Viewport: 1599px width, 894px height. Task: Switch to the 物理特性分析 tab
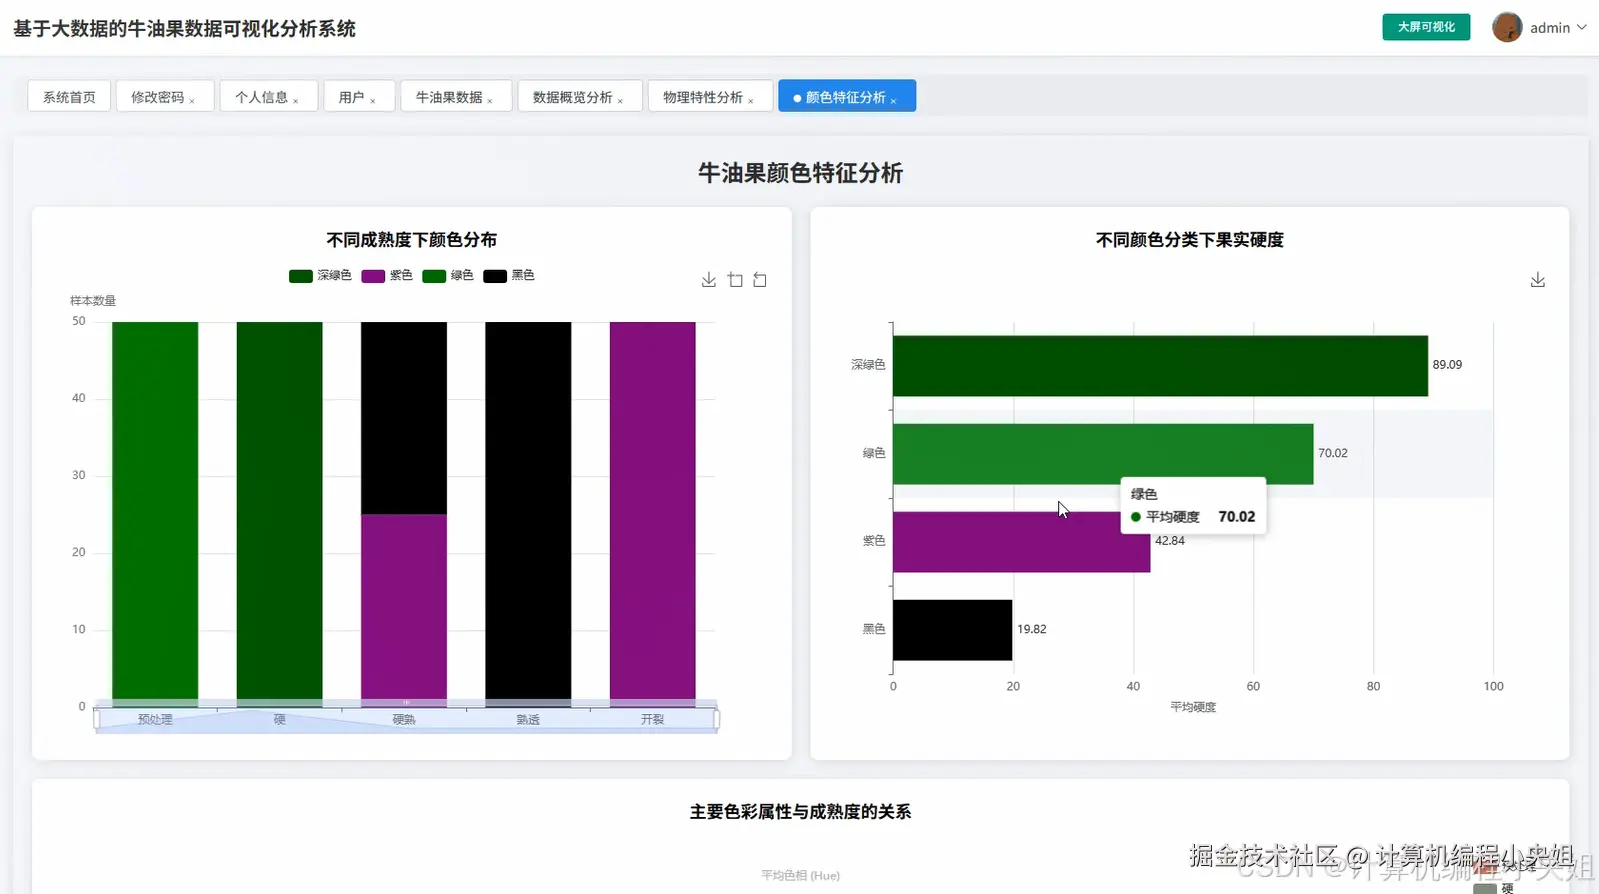702,97
